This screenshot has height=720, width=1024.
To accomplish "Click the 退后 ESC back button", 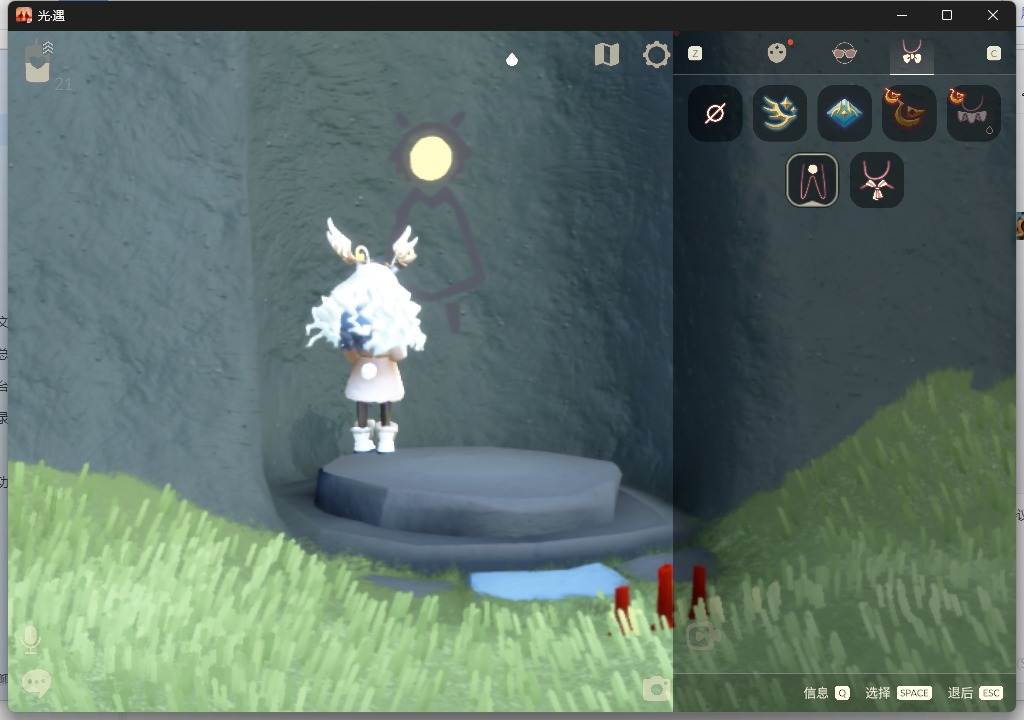I will (x=975, y=693).
